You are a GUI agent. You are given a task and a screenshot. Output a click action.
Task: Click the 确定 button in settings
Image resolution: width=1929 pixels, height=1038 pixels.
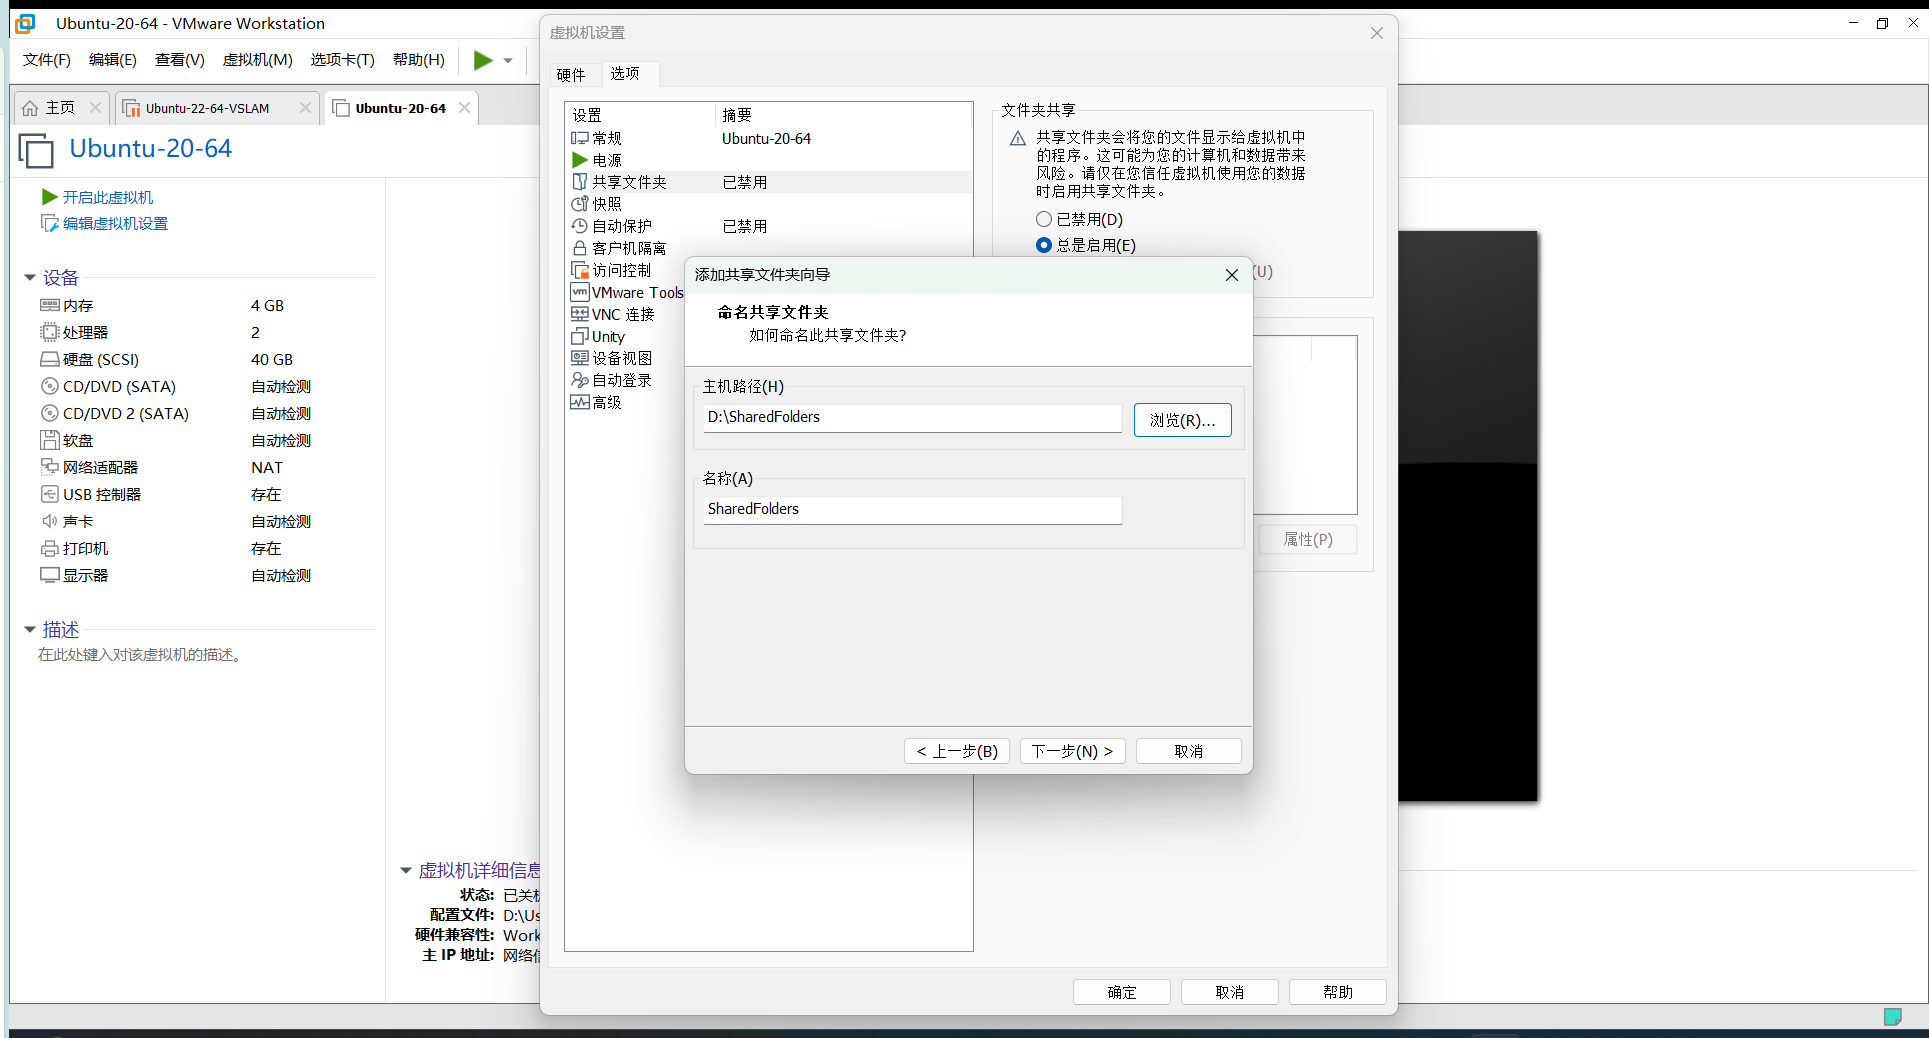tap(1122, 992)
